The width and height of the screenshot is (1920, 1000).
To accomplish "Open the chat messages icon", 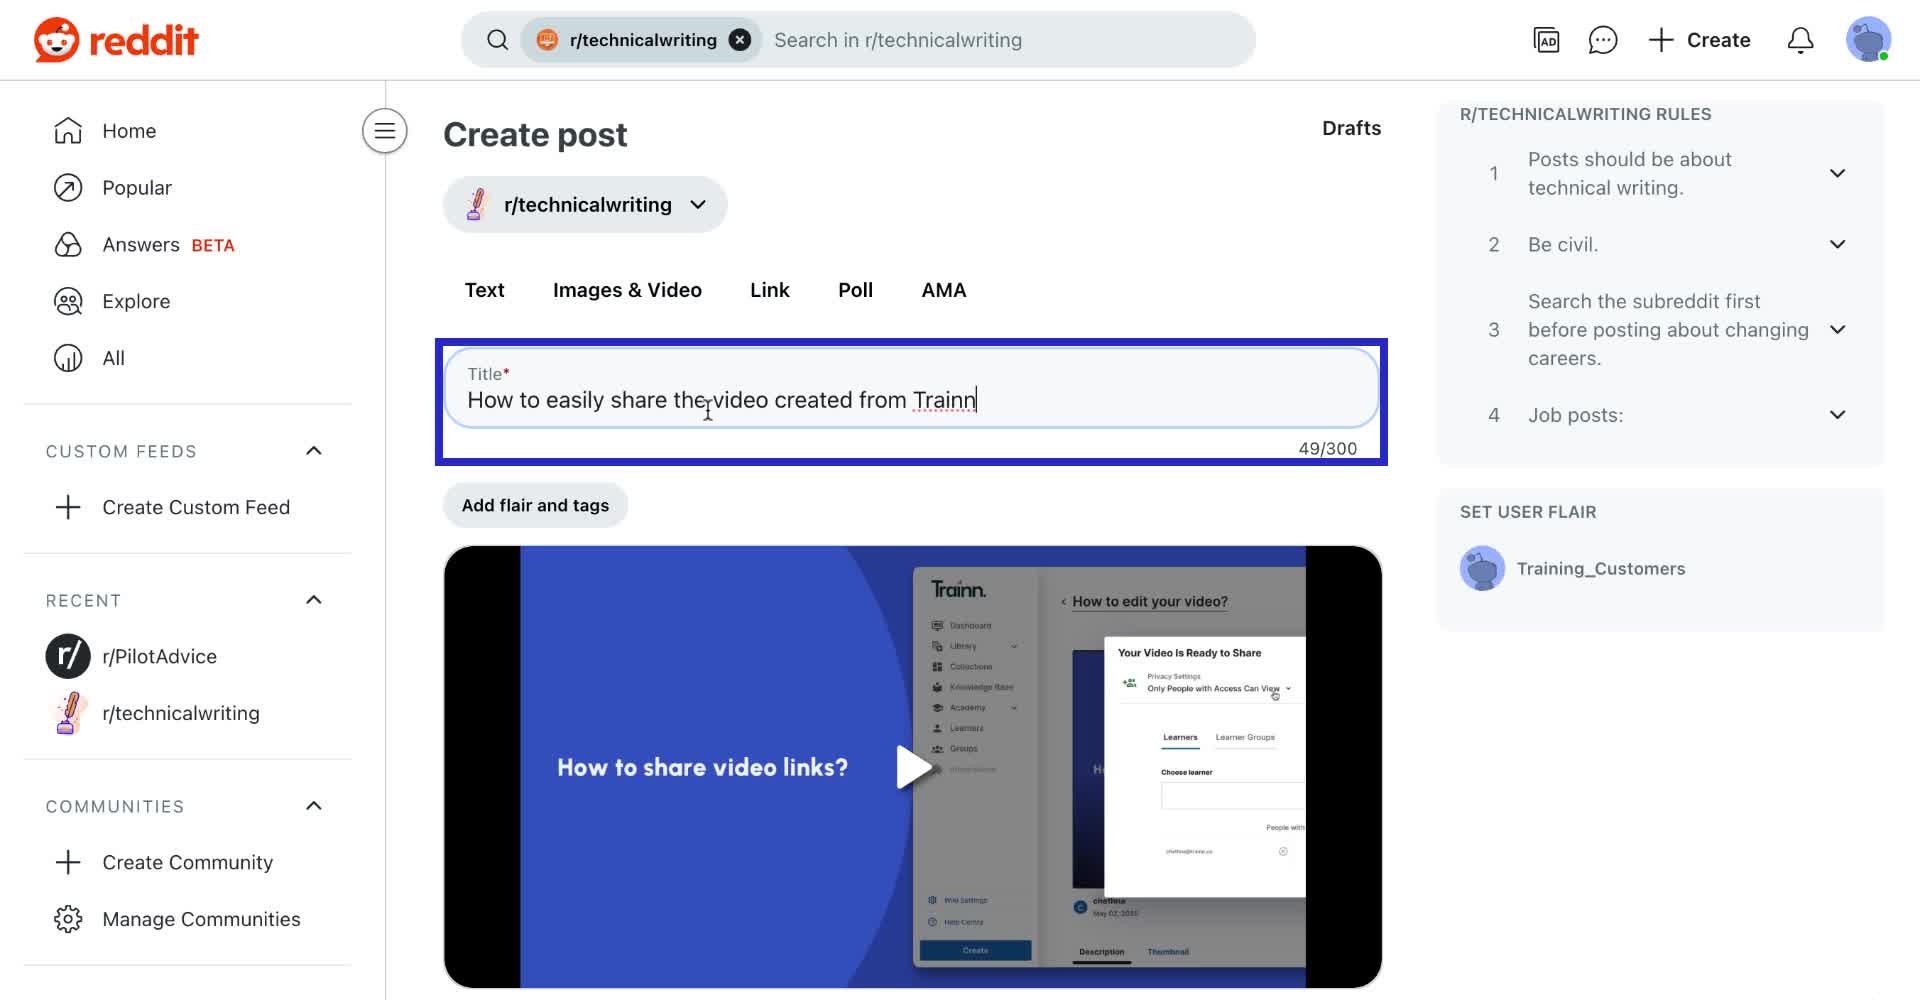I will (1602, 40).
